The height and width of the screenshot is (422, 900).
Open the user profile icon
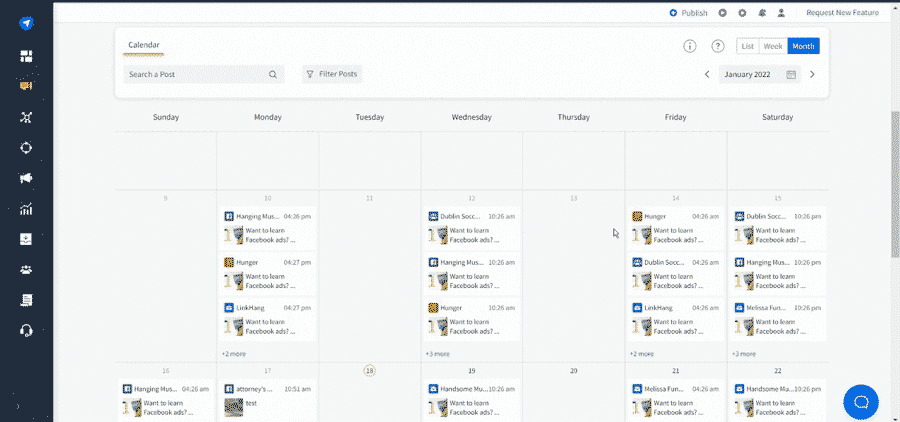click(x=781, y=13)
